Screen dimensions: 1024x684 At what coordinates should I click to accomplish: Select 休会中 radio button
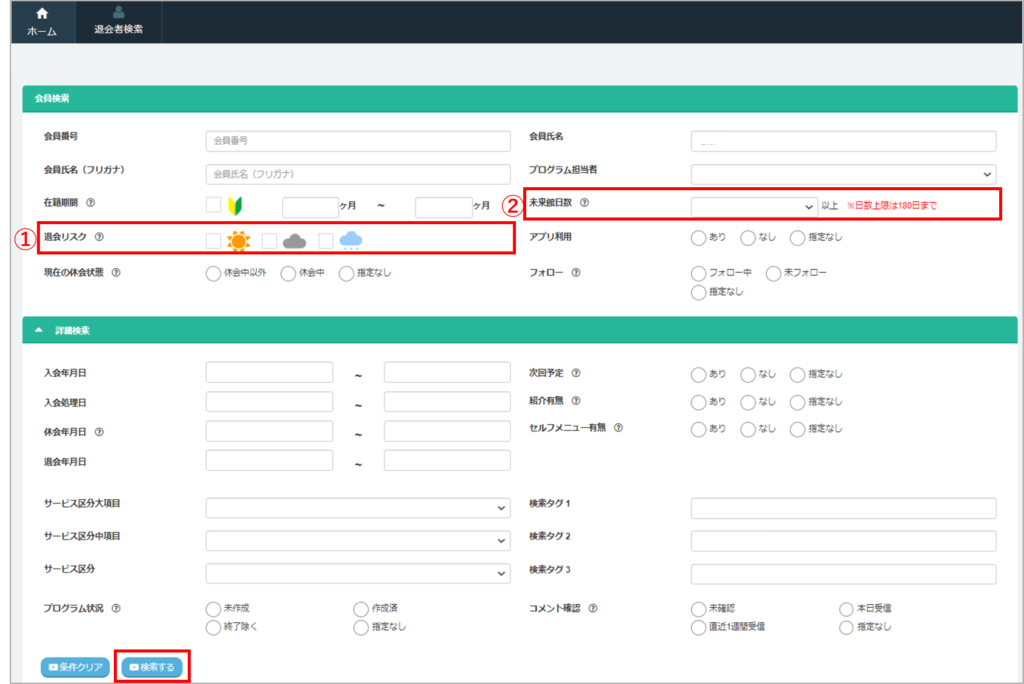tap(288, 273)
